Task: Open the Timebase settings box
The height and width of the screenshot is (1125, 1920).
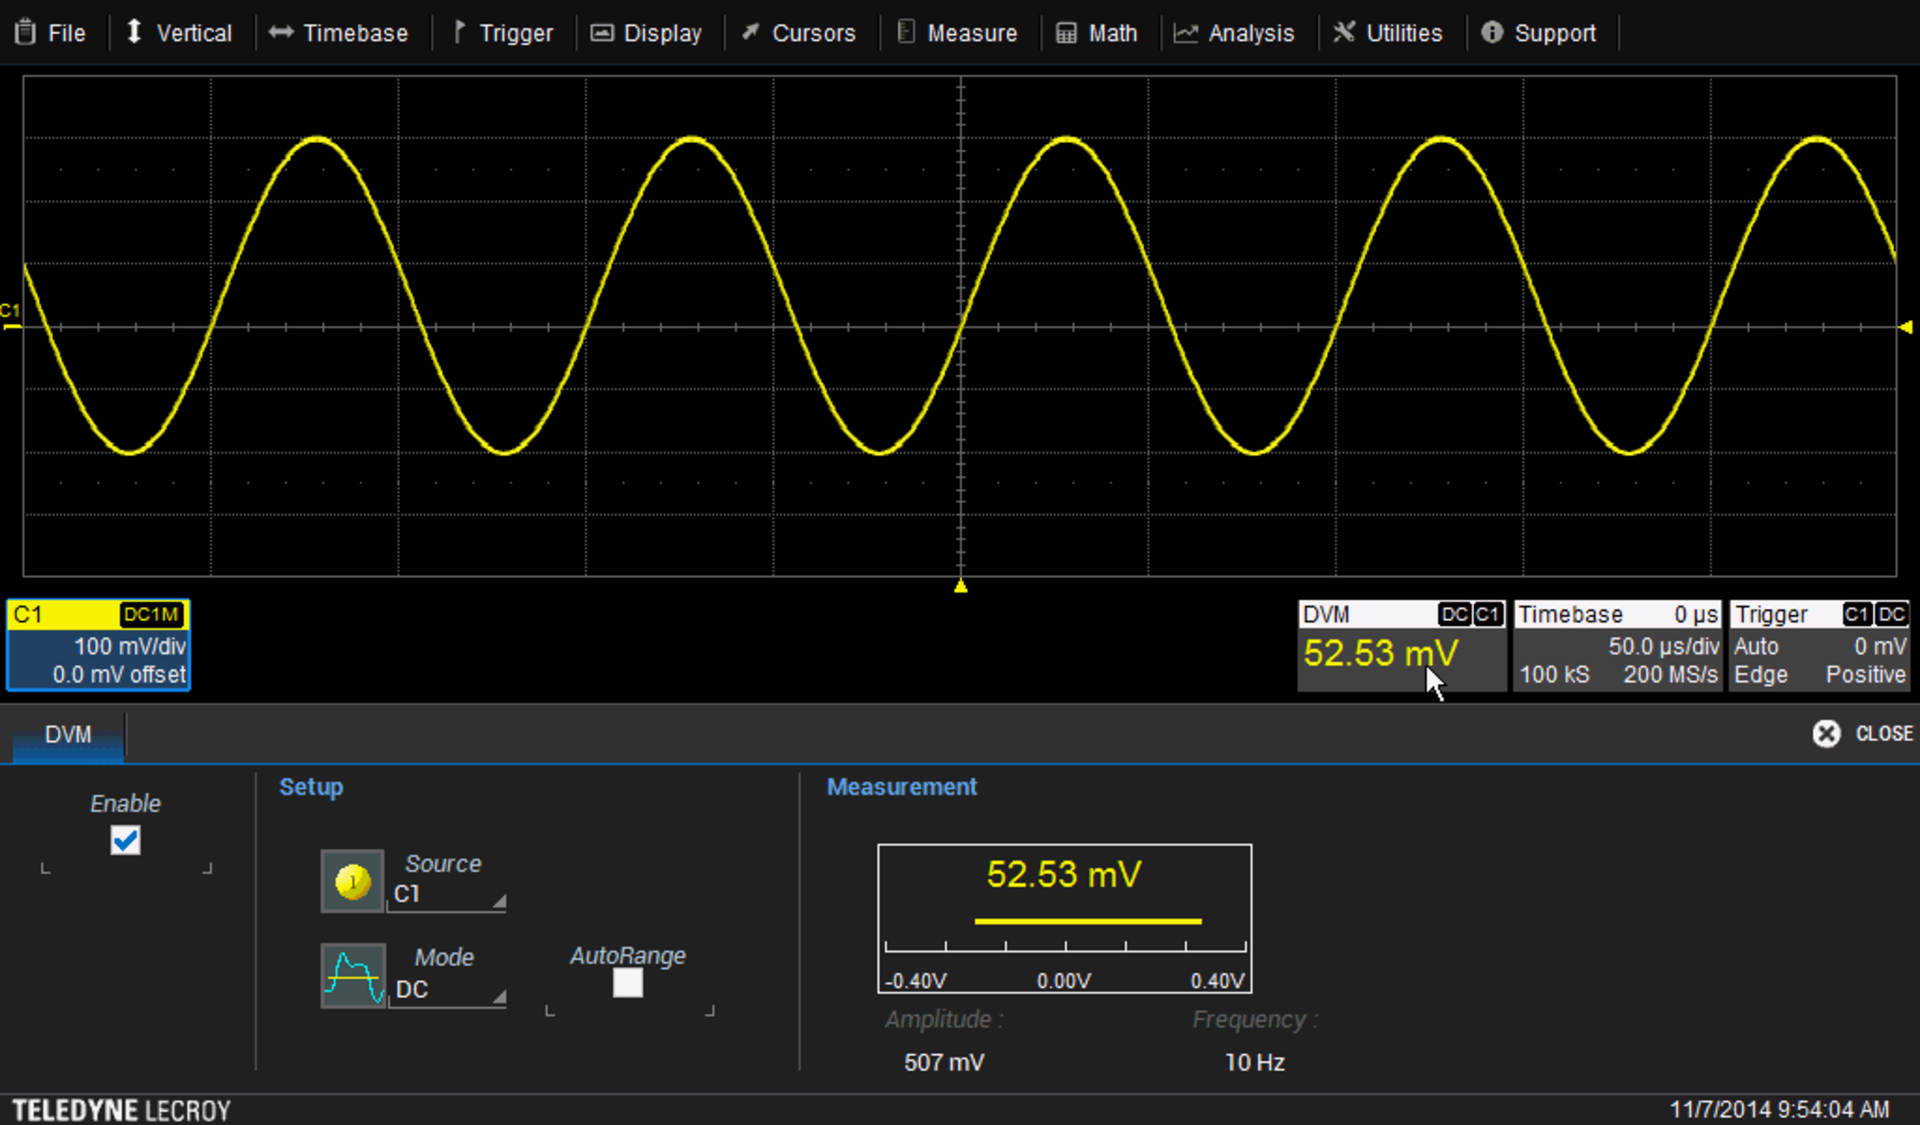Action: pyautogui.click(x=1617, y=645)
